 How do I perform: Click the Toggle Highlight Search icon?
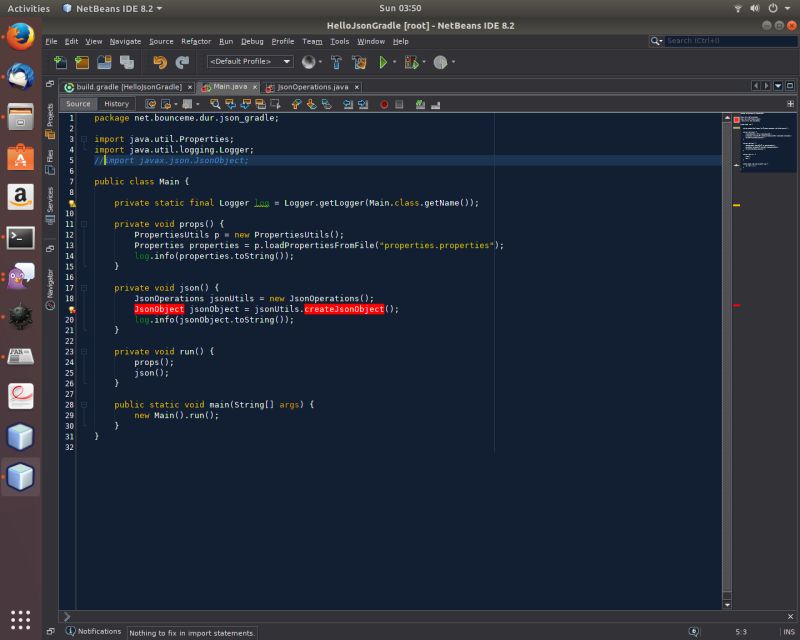tap(261, 104)
